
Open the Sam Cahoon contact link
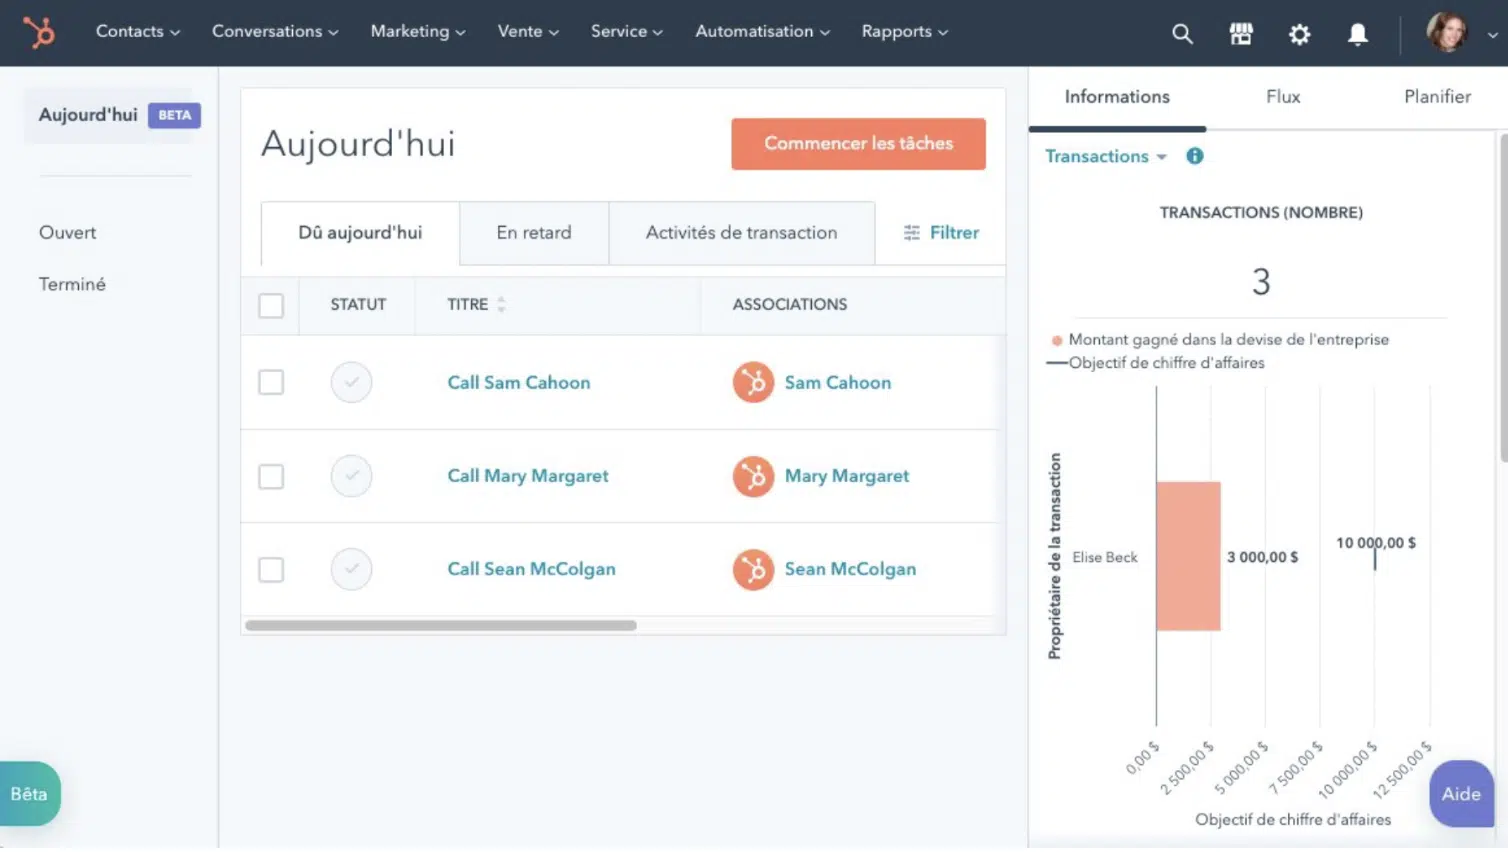pos(837,382)
